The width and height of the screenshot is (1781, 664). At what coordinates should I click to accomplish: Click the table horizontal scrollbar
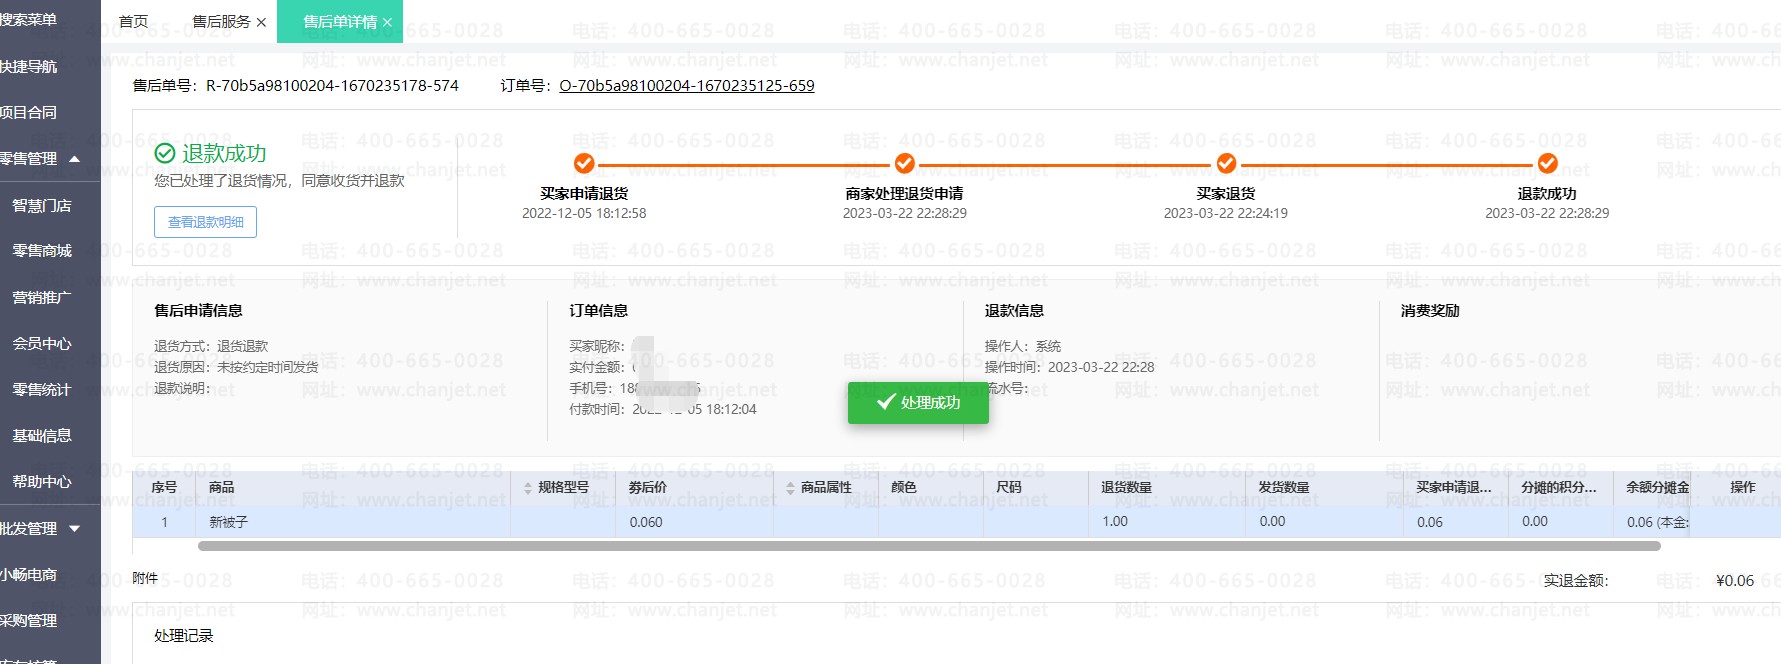[929, 546]
